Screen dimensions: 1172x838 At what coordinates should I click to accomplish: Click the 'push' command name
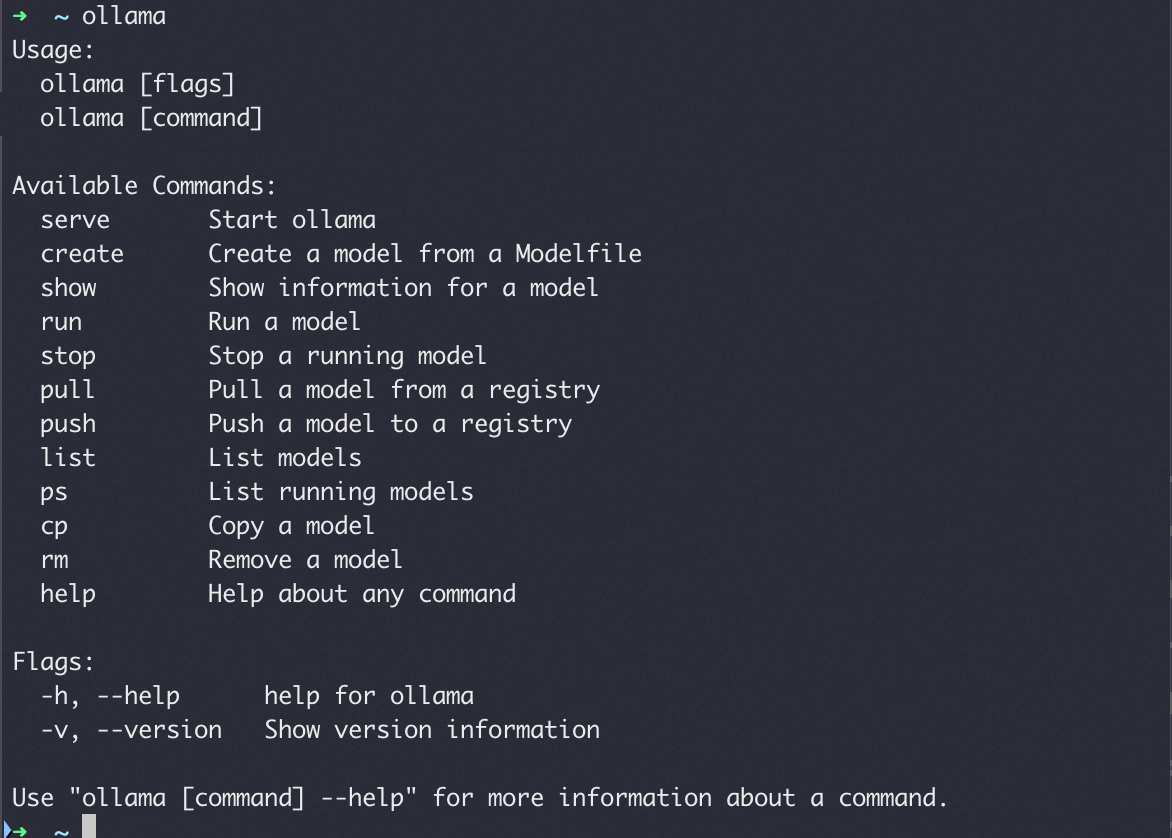click(x=68, y=424)
